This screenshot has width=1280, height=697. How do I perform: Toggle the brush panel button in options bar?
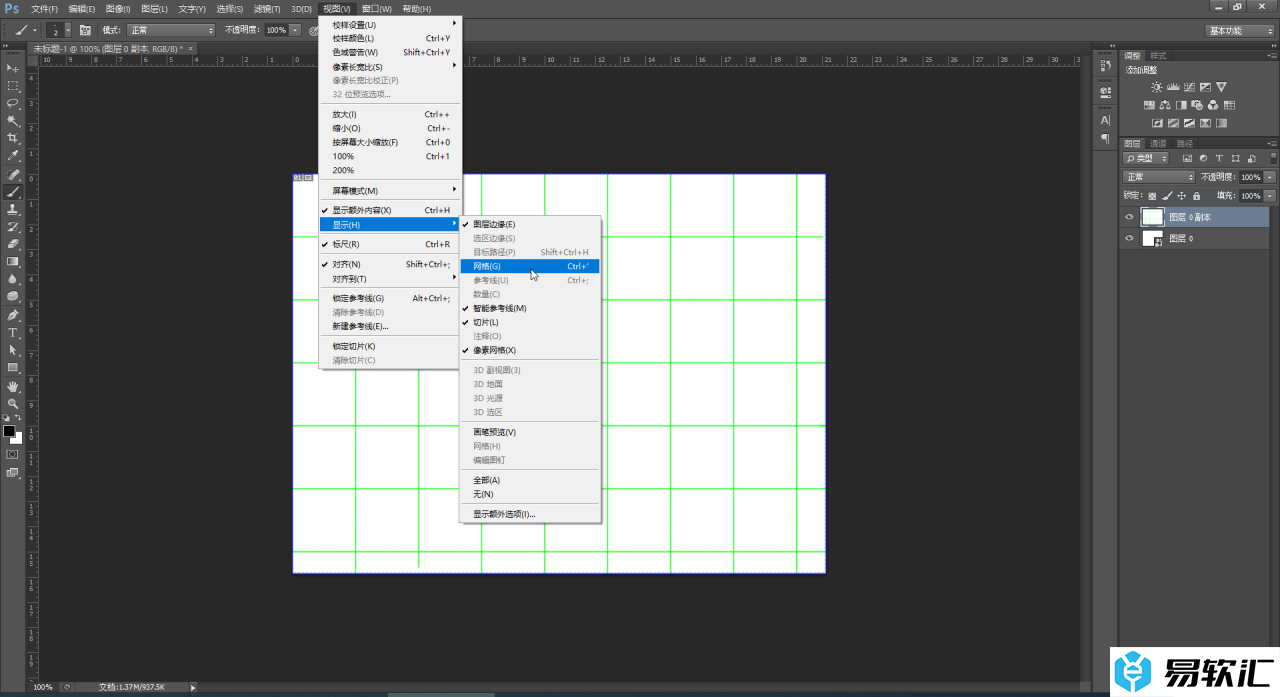(85, 30)
